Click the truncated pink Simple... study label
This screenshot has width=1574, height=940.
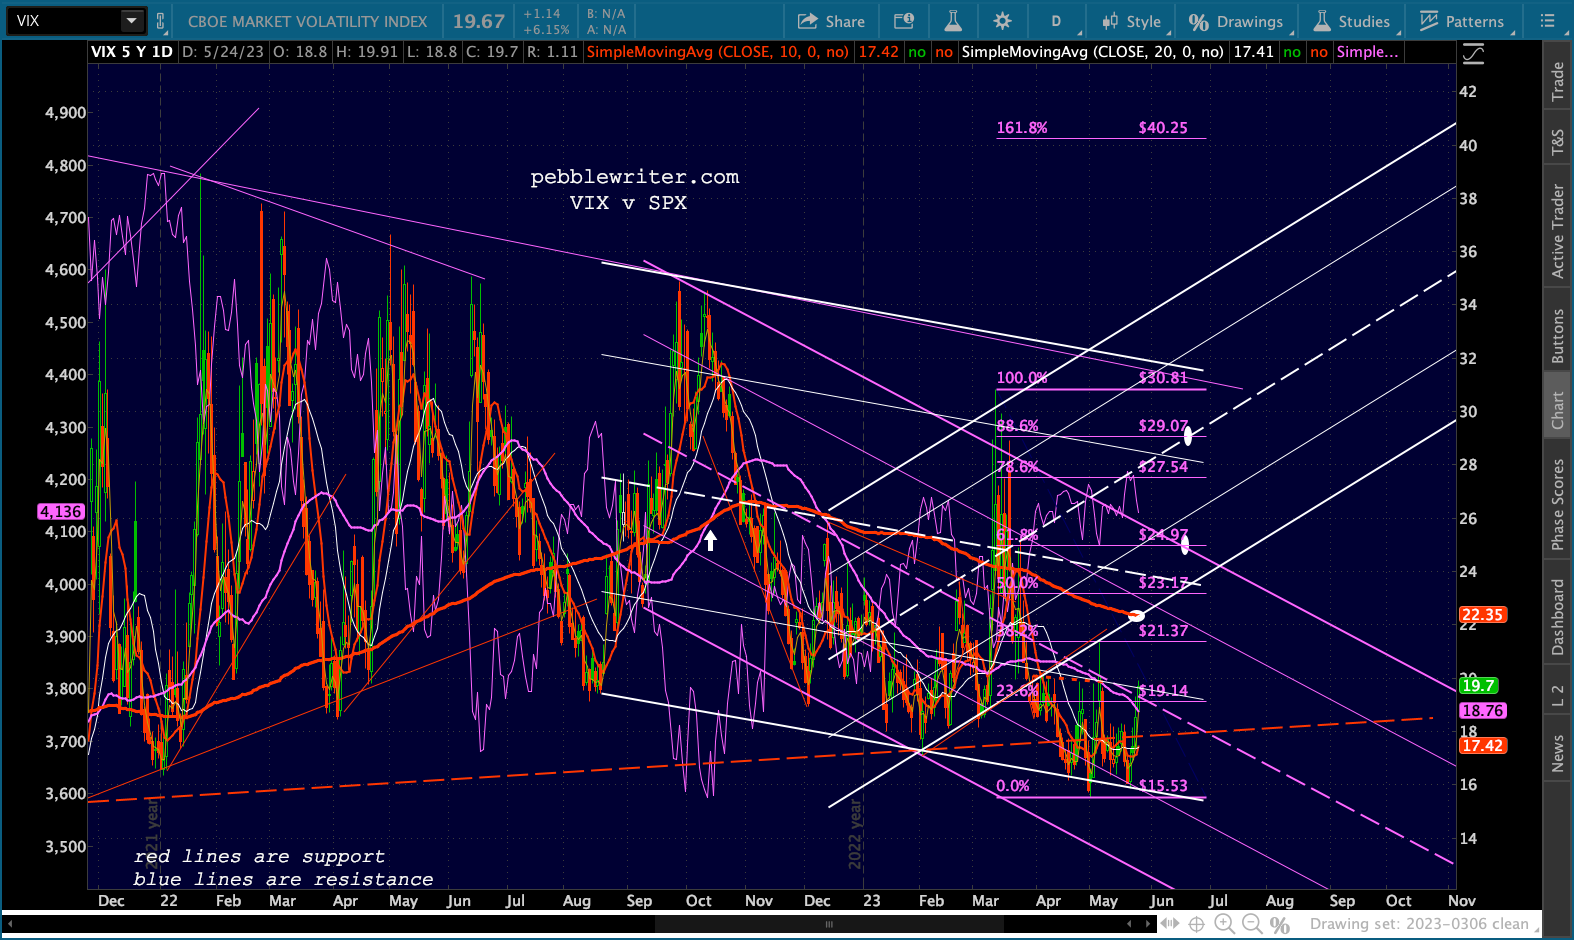click(x=1367, y=51)
